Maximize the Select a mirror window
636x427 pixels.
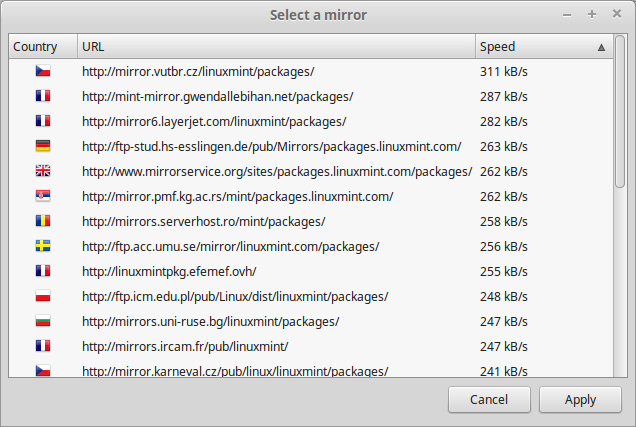pyautogui.click(x=592, y=15)
